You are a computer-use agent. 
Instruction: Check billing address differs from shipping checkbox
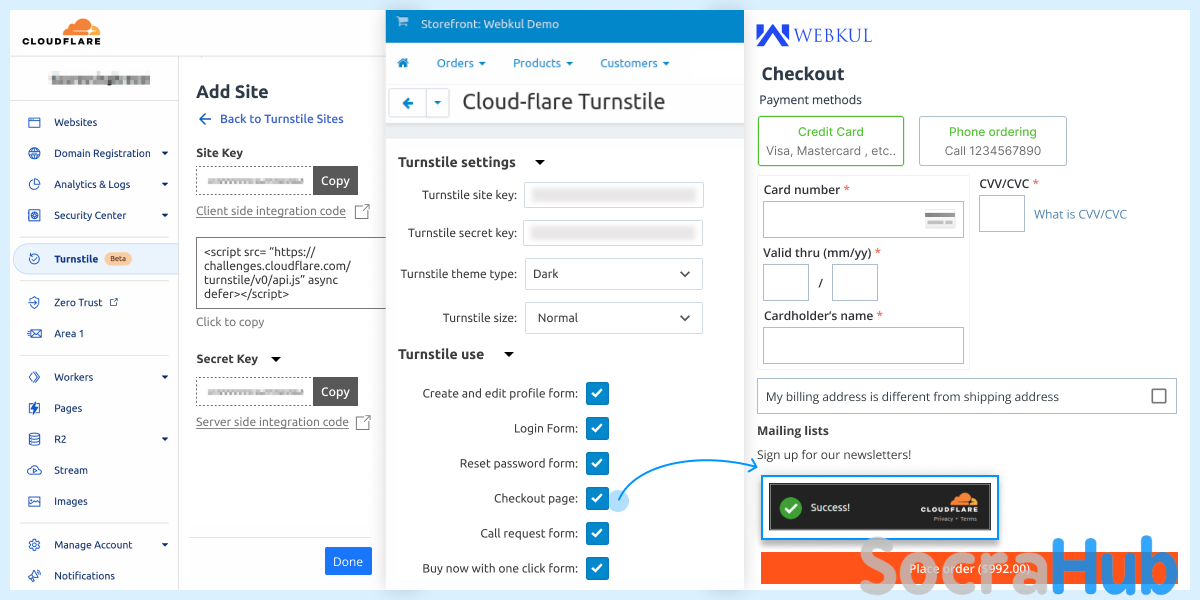click(1158, 396)
